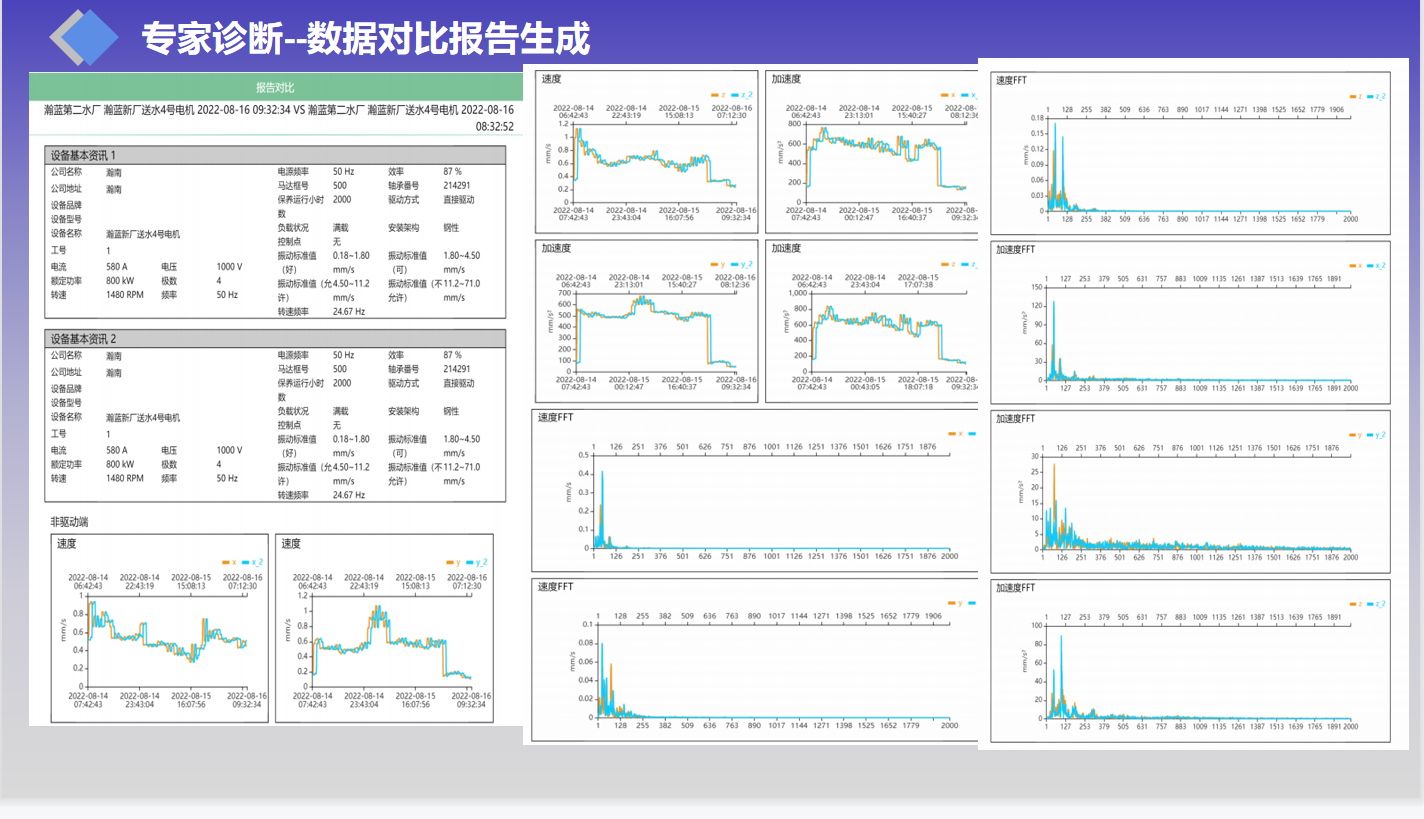1424x819 pixels.
Task: Click the orange z legend marker in 速度FFT chart
Action: tap(1353, 96)
